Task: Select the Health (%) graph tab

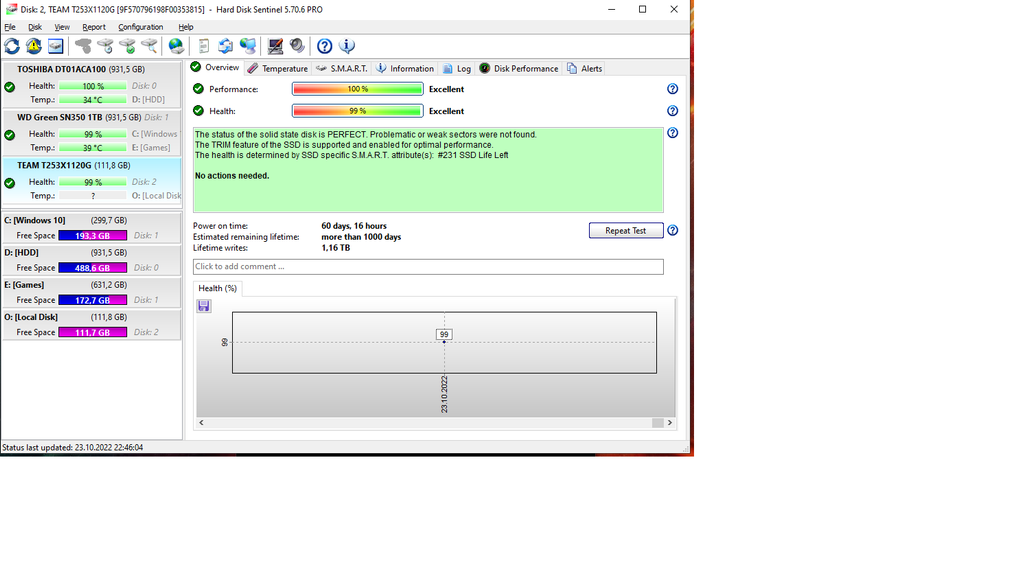Action: (217, 288)
